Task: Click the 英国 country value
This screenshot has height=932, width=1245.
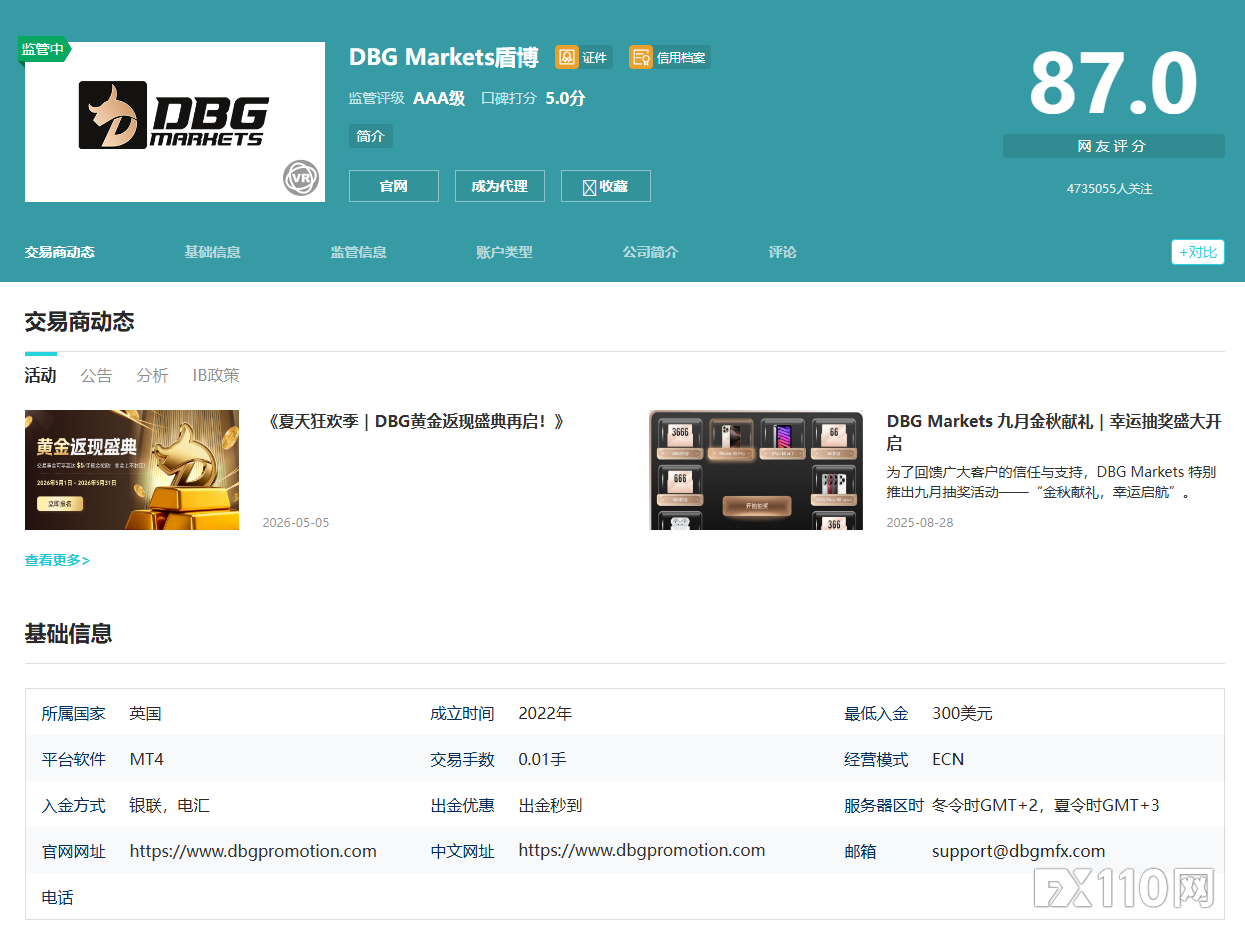Action: pyautogui.click(x=146, y=714)
